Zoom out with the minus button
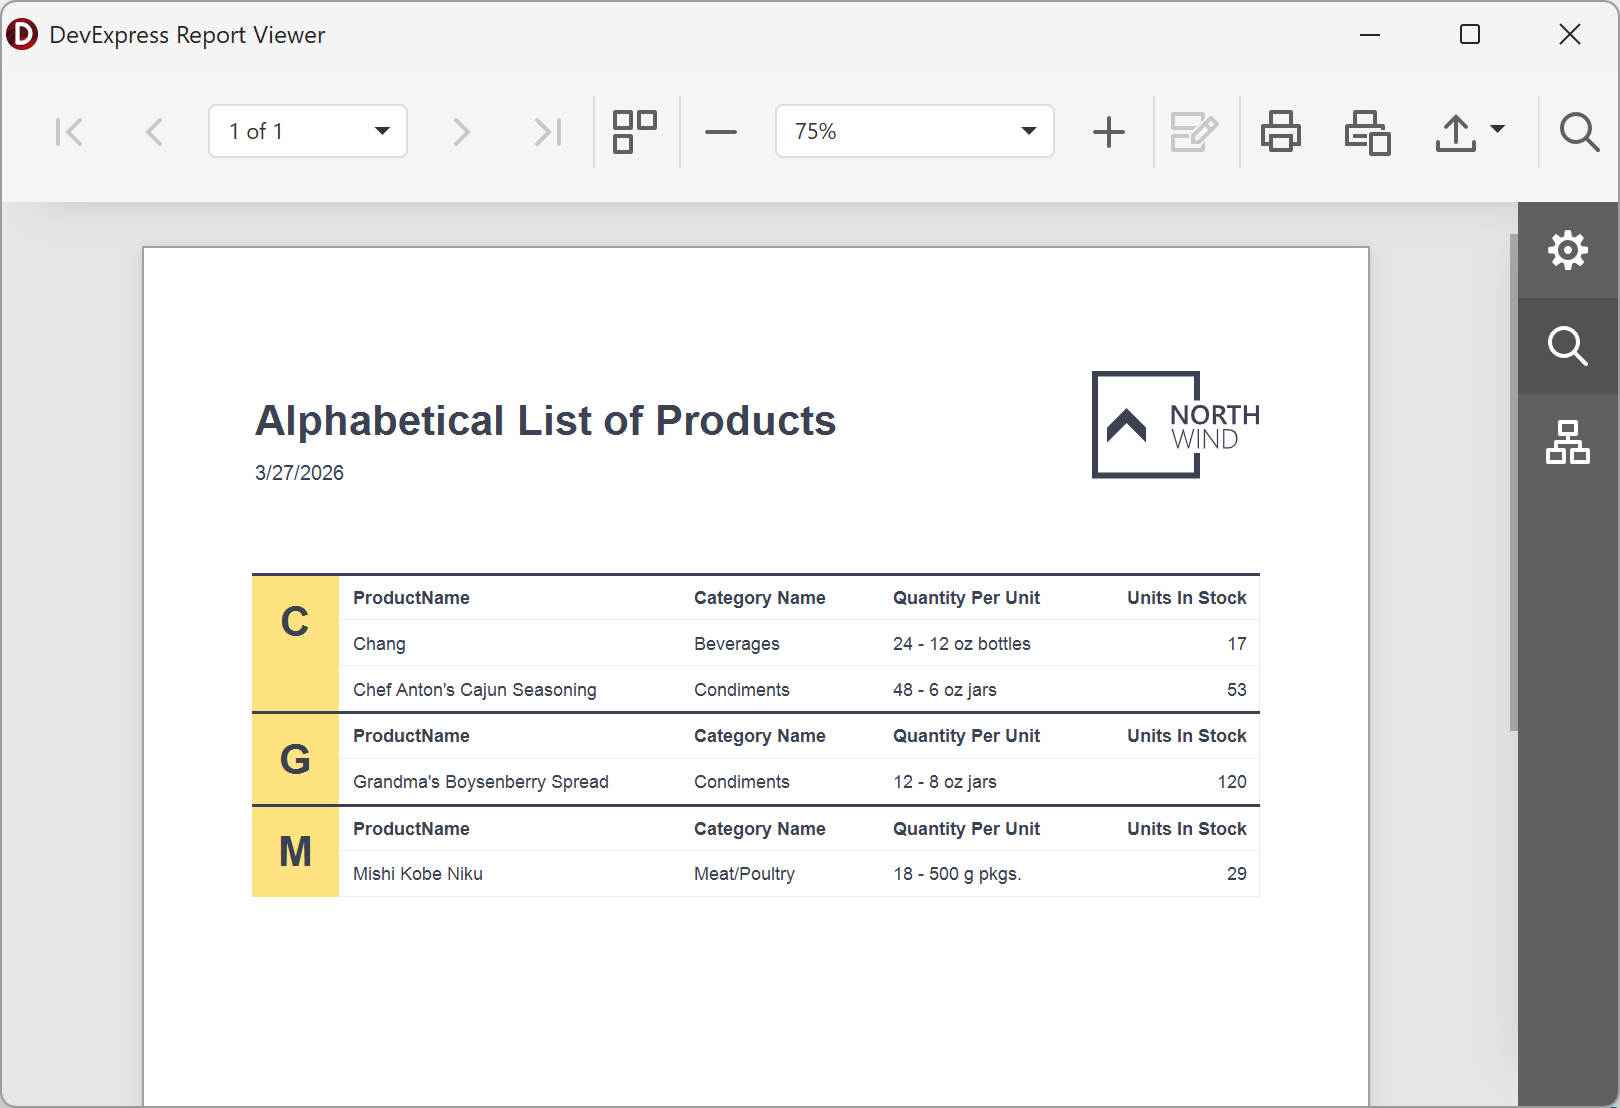Viewport: 1620px width, 1108px height. click(720, 132)
